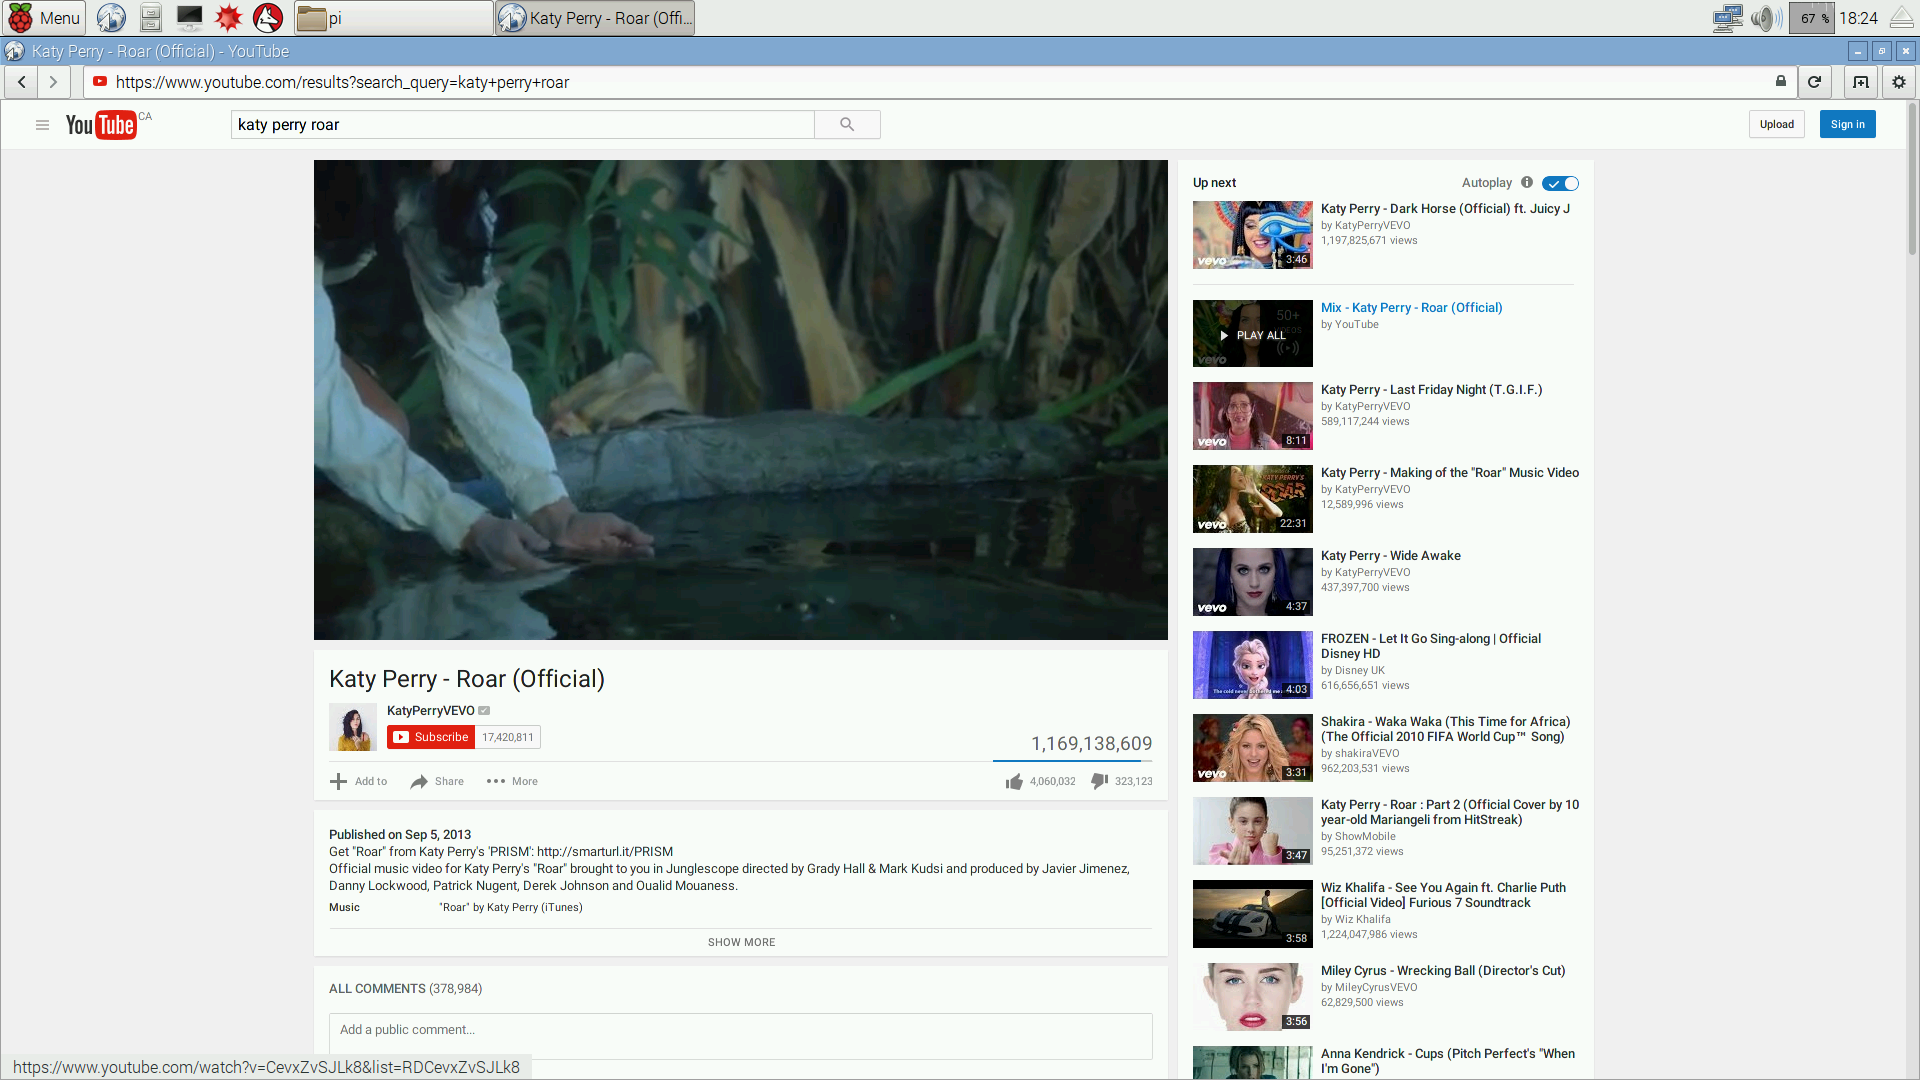The width and height of the screenshot is (1920, 1080).
Task: Expand the description with SHOW MORE
Action: pos(741,942)
